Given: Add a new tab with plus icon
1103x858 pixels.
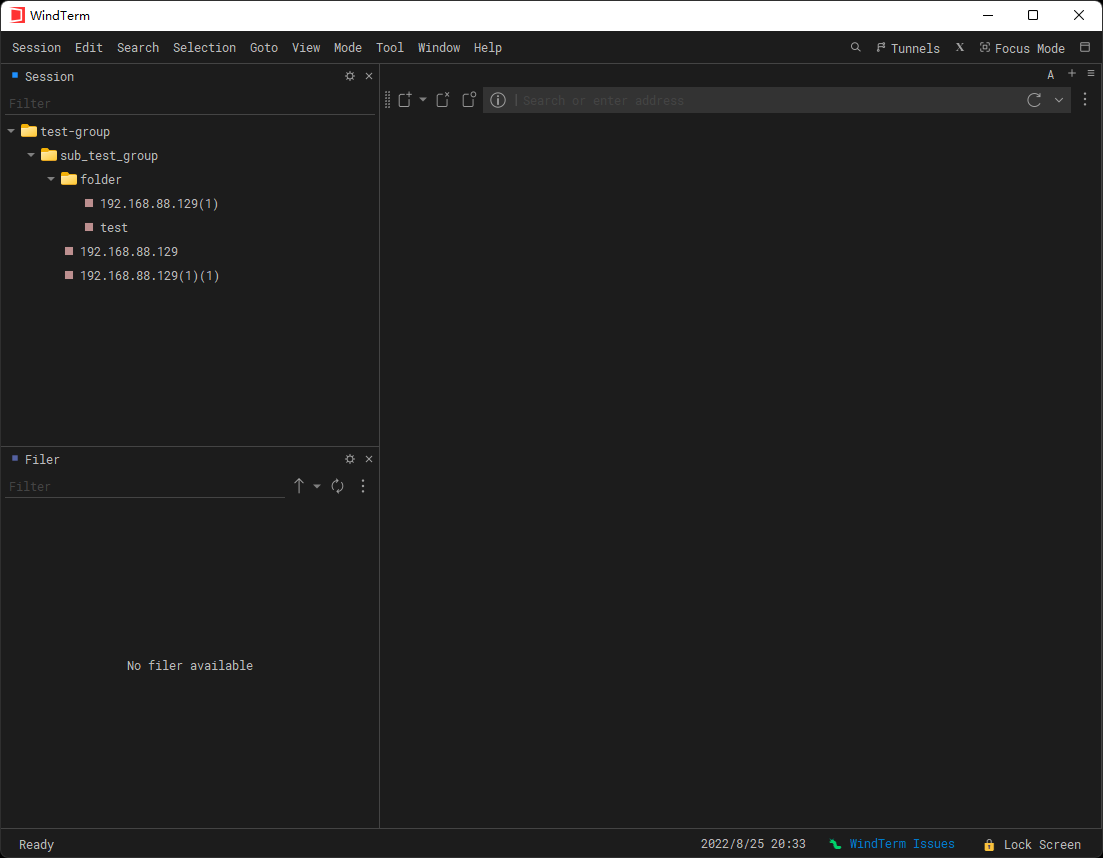Looking at the screenshot, I should [x=1072, y=73].
